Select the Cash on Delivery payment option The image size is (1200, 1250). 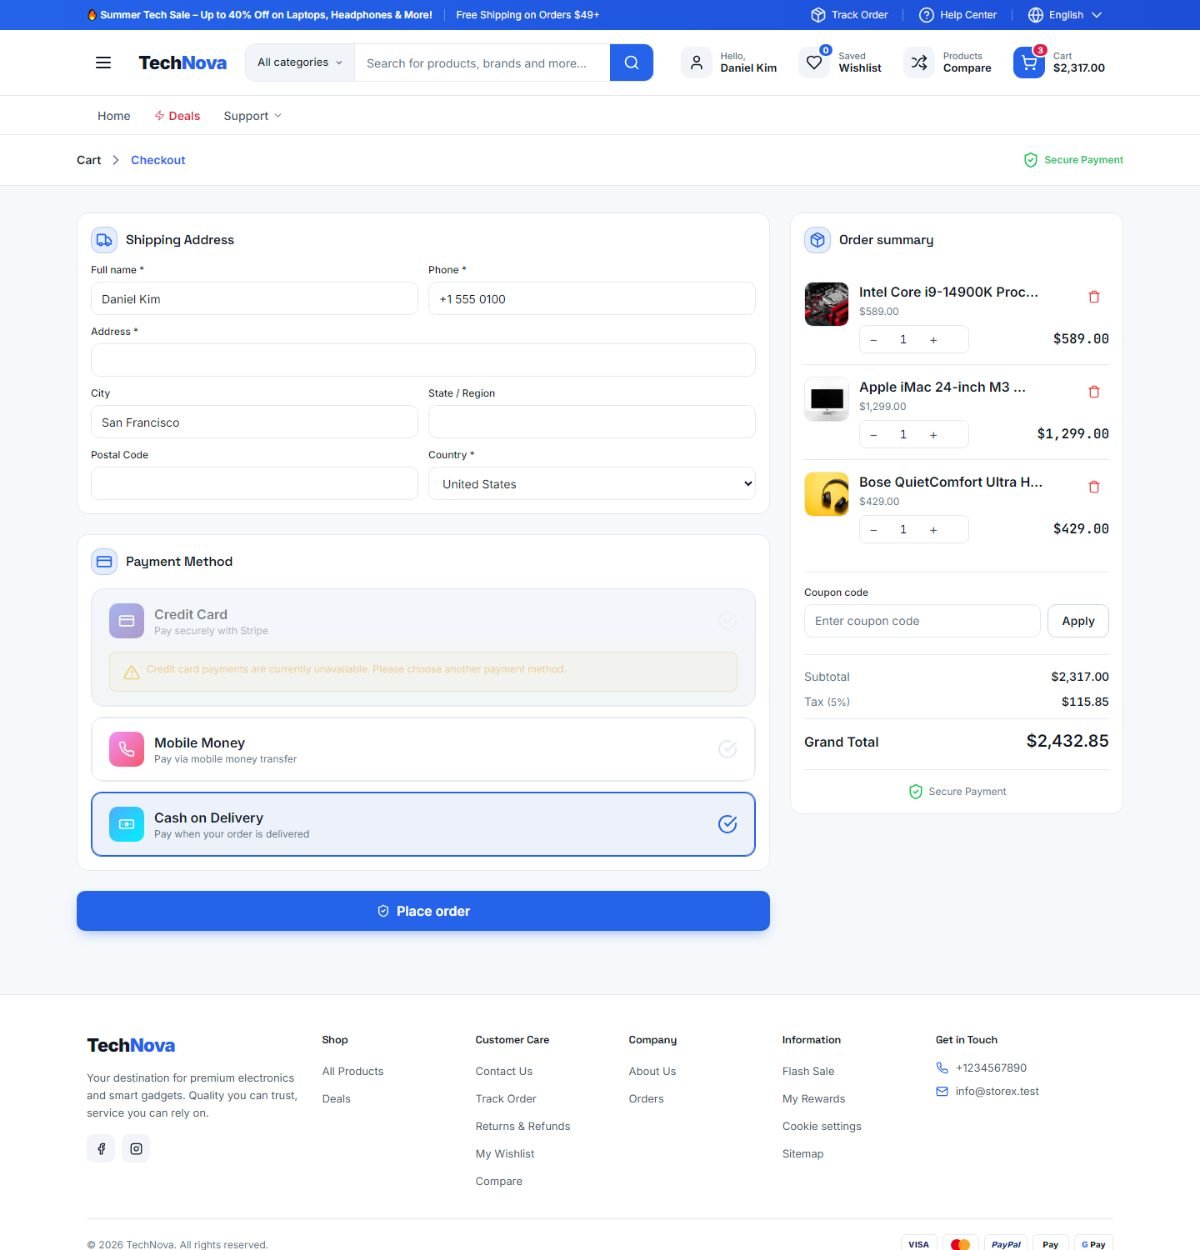pos(423,824)
